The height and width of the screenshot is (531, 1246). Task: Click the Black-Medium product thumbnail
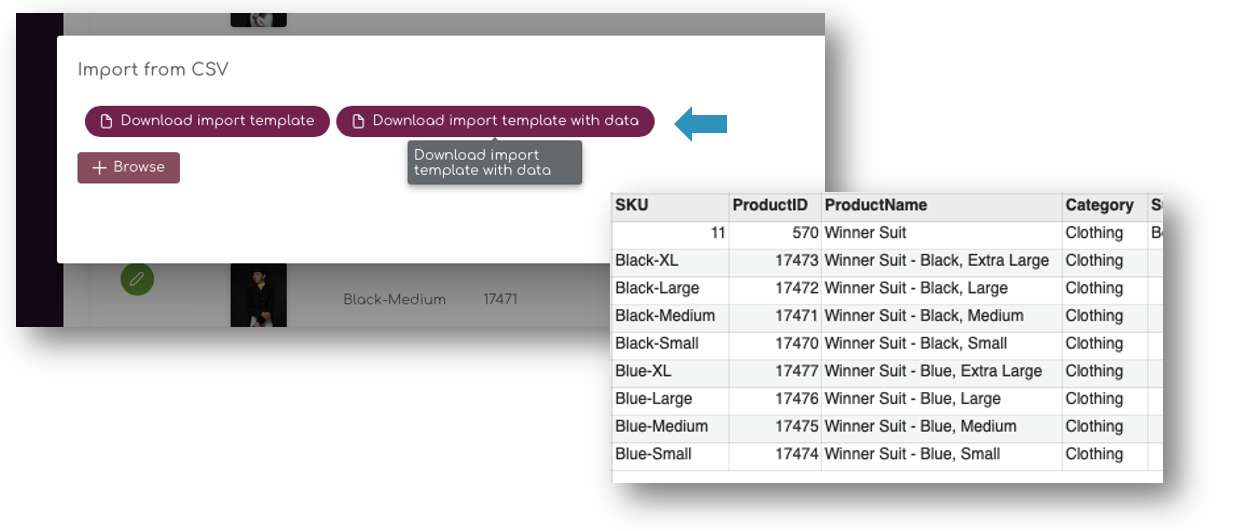(x=258, y=295)
